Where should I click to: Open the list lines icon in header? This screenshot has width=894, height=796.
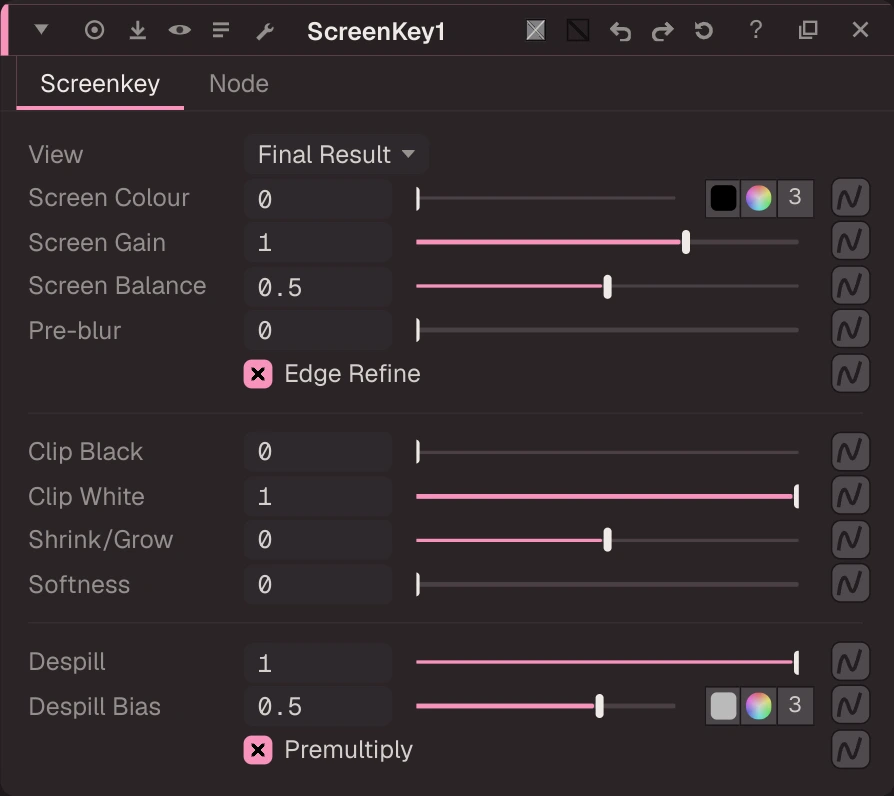pos(221,30)
